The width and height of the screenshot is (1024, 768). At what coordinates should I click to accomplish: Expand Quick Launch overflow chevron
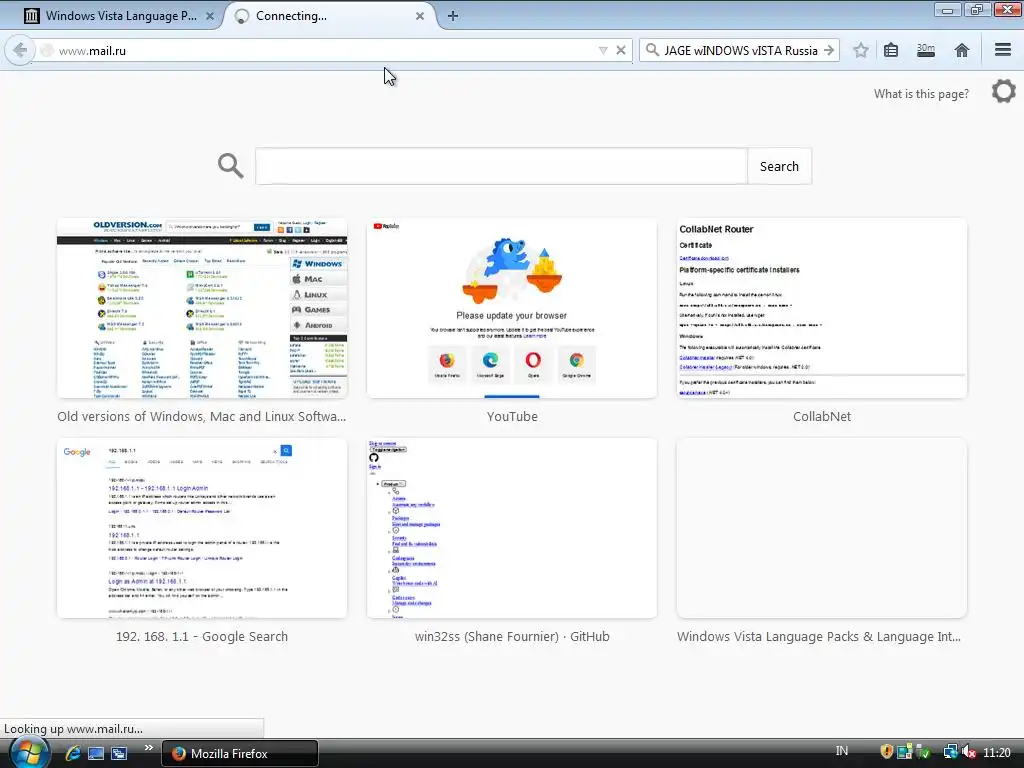[x=148, y=748]
